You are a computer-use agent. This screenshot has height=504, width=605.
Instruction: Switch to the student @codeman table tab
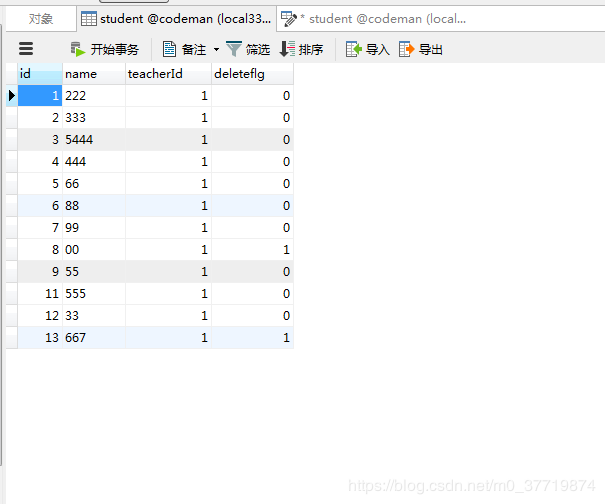(177, 19)
